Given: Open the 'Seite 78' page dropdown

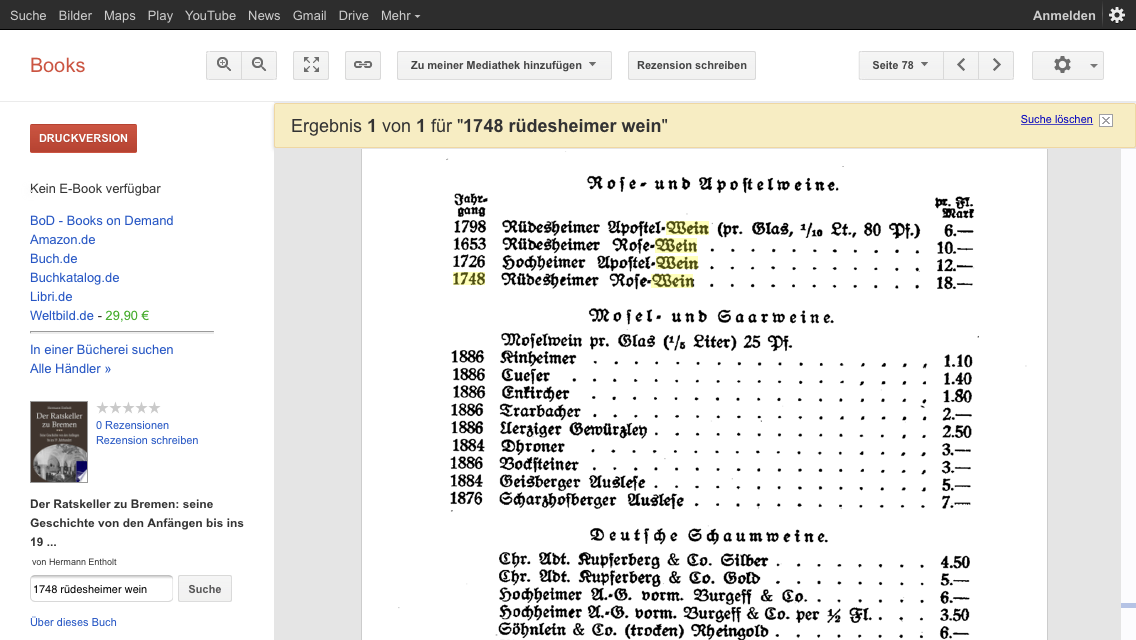Looking at the screenshot, I should 900,65.
